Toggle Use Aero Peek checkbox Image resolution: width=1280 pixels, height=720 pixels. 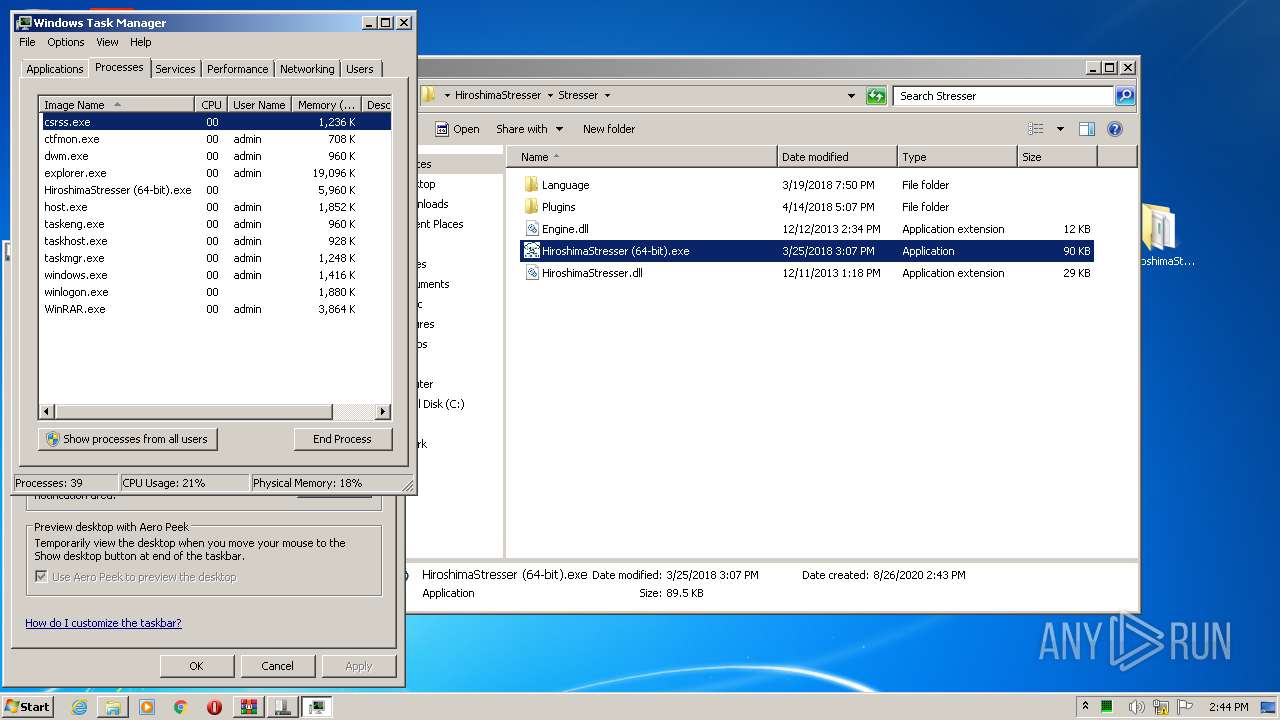[41, 577]
